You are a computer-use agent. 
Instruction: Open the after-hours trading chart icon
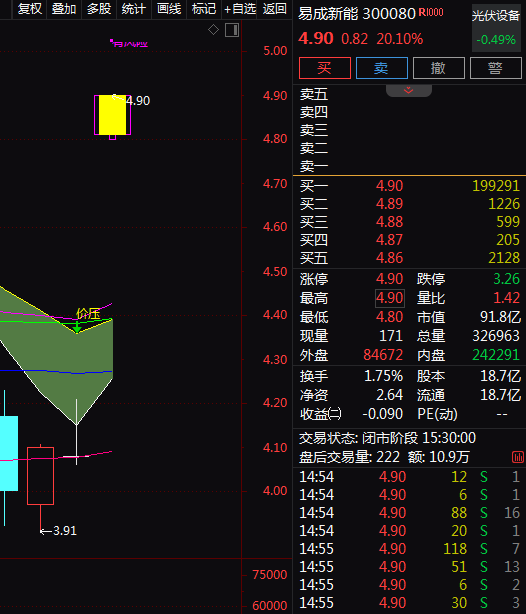[x=517, y=457]
